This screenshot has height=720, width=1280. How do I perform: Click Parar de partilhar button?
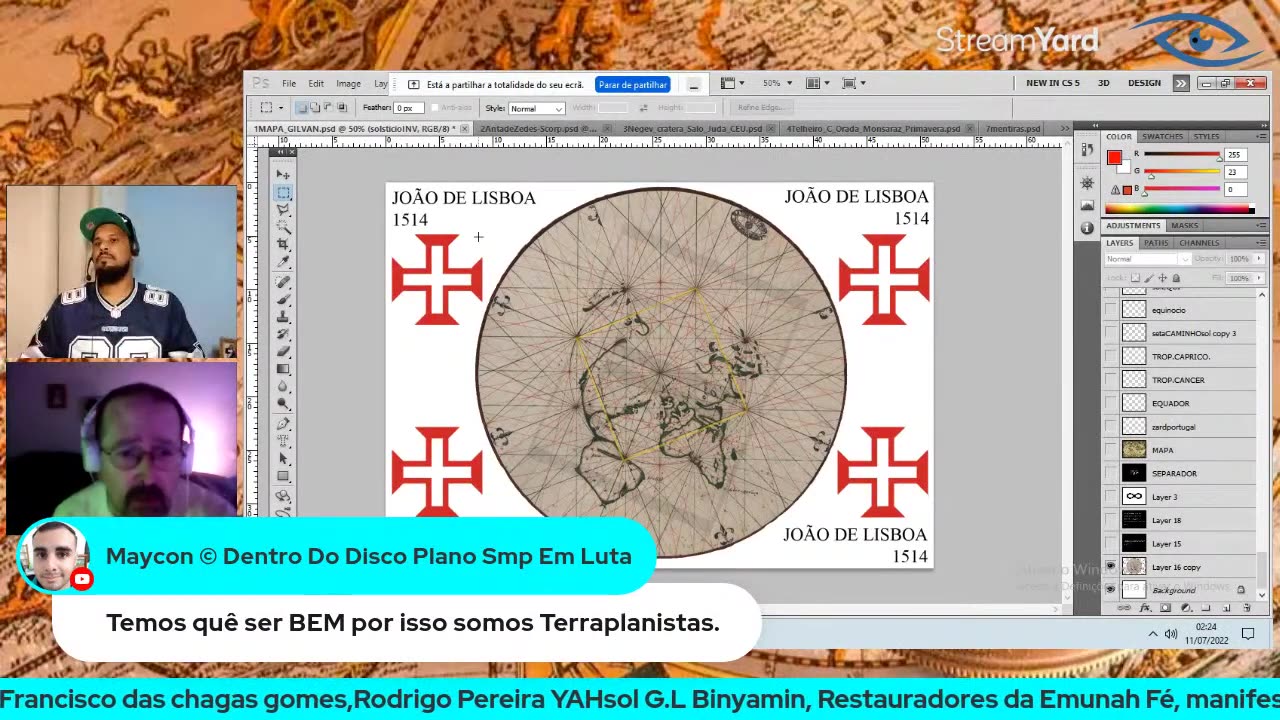point(633,85)
